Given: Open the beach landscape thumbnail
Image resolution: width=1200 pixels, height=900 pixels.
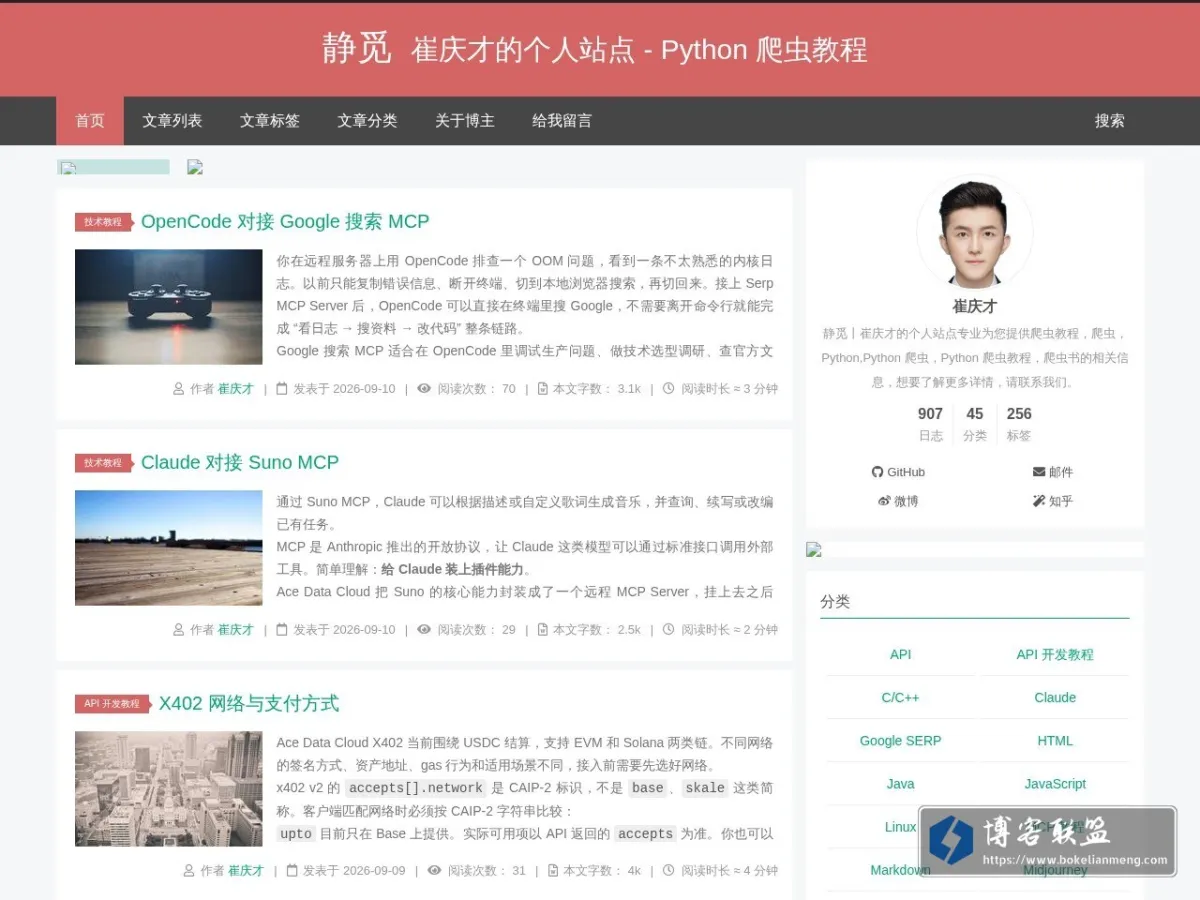Looking at the screenshot, I should click(x=169, y=548).
